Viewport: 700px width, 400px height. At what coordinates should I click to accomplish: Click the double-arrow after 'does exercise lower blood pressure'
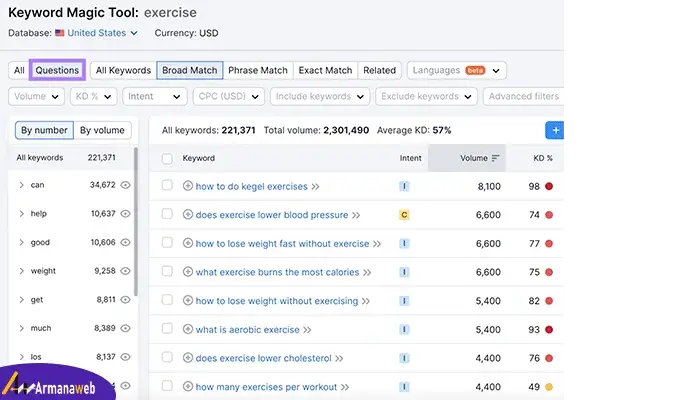click(356, 215)
